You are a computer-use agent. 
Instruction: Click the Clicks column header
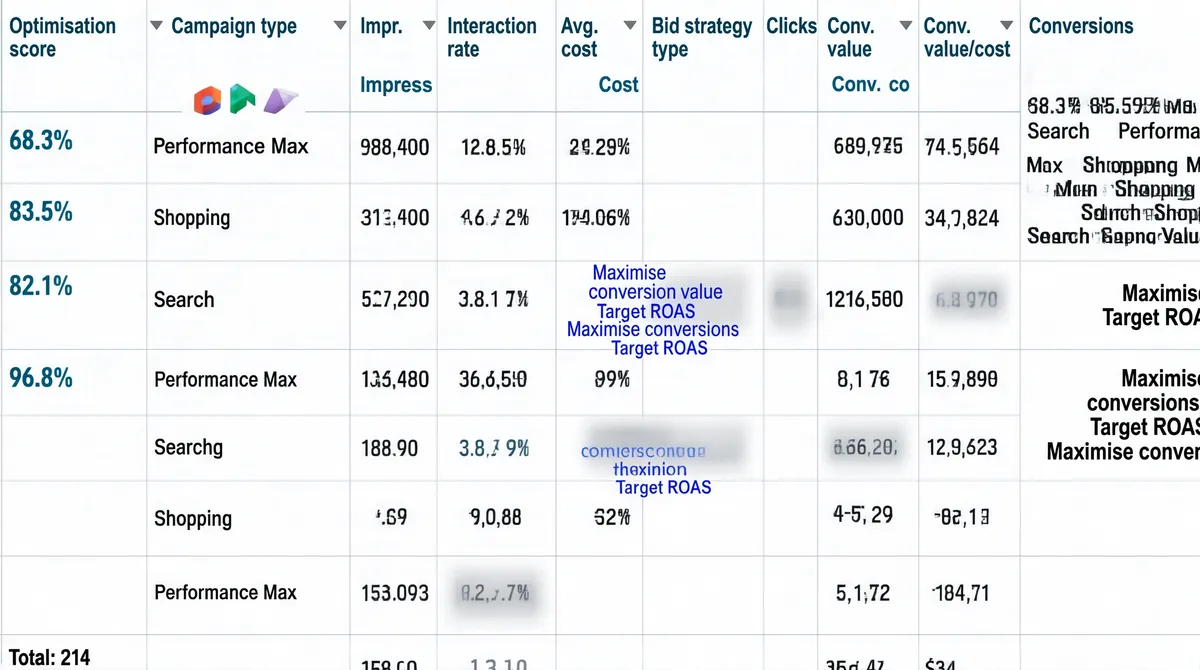coord(791,26)
